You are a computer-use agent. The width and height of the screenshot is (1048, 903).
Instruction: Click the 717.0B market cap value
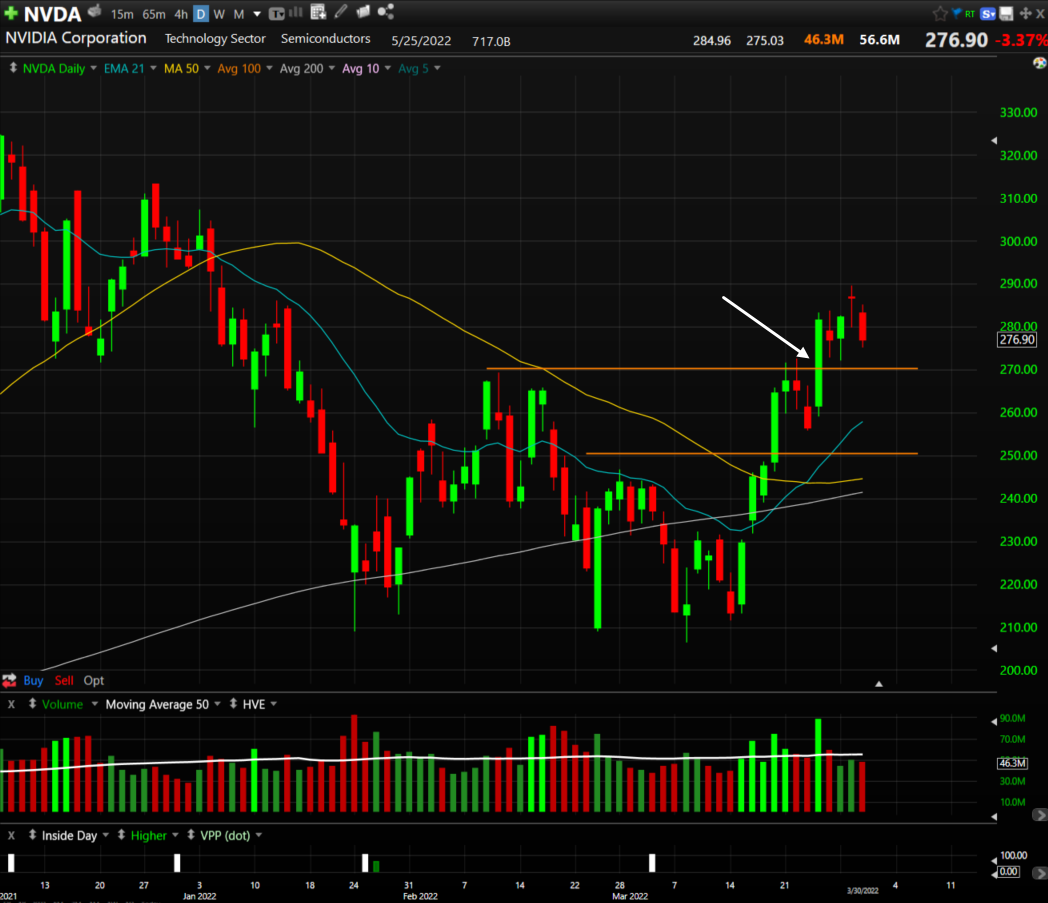[491, 41]
